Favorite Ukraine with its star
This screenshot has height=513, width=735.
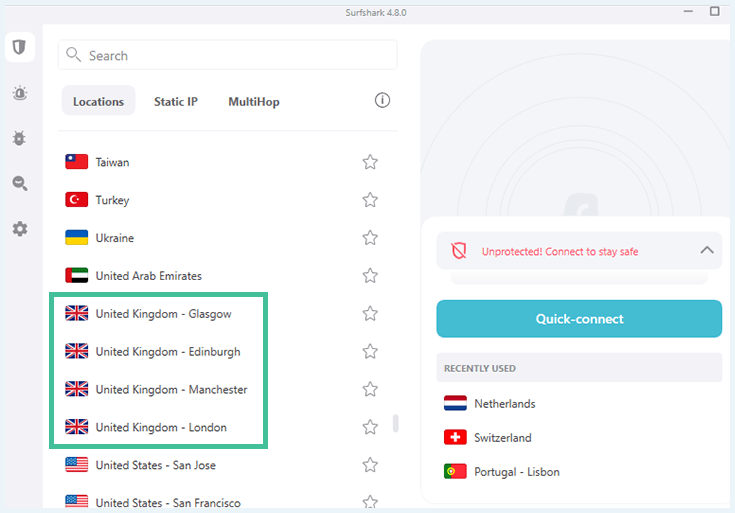(370, 238)
